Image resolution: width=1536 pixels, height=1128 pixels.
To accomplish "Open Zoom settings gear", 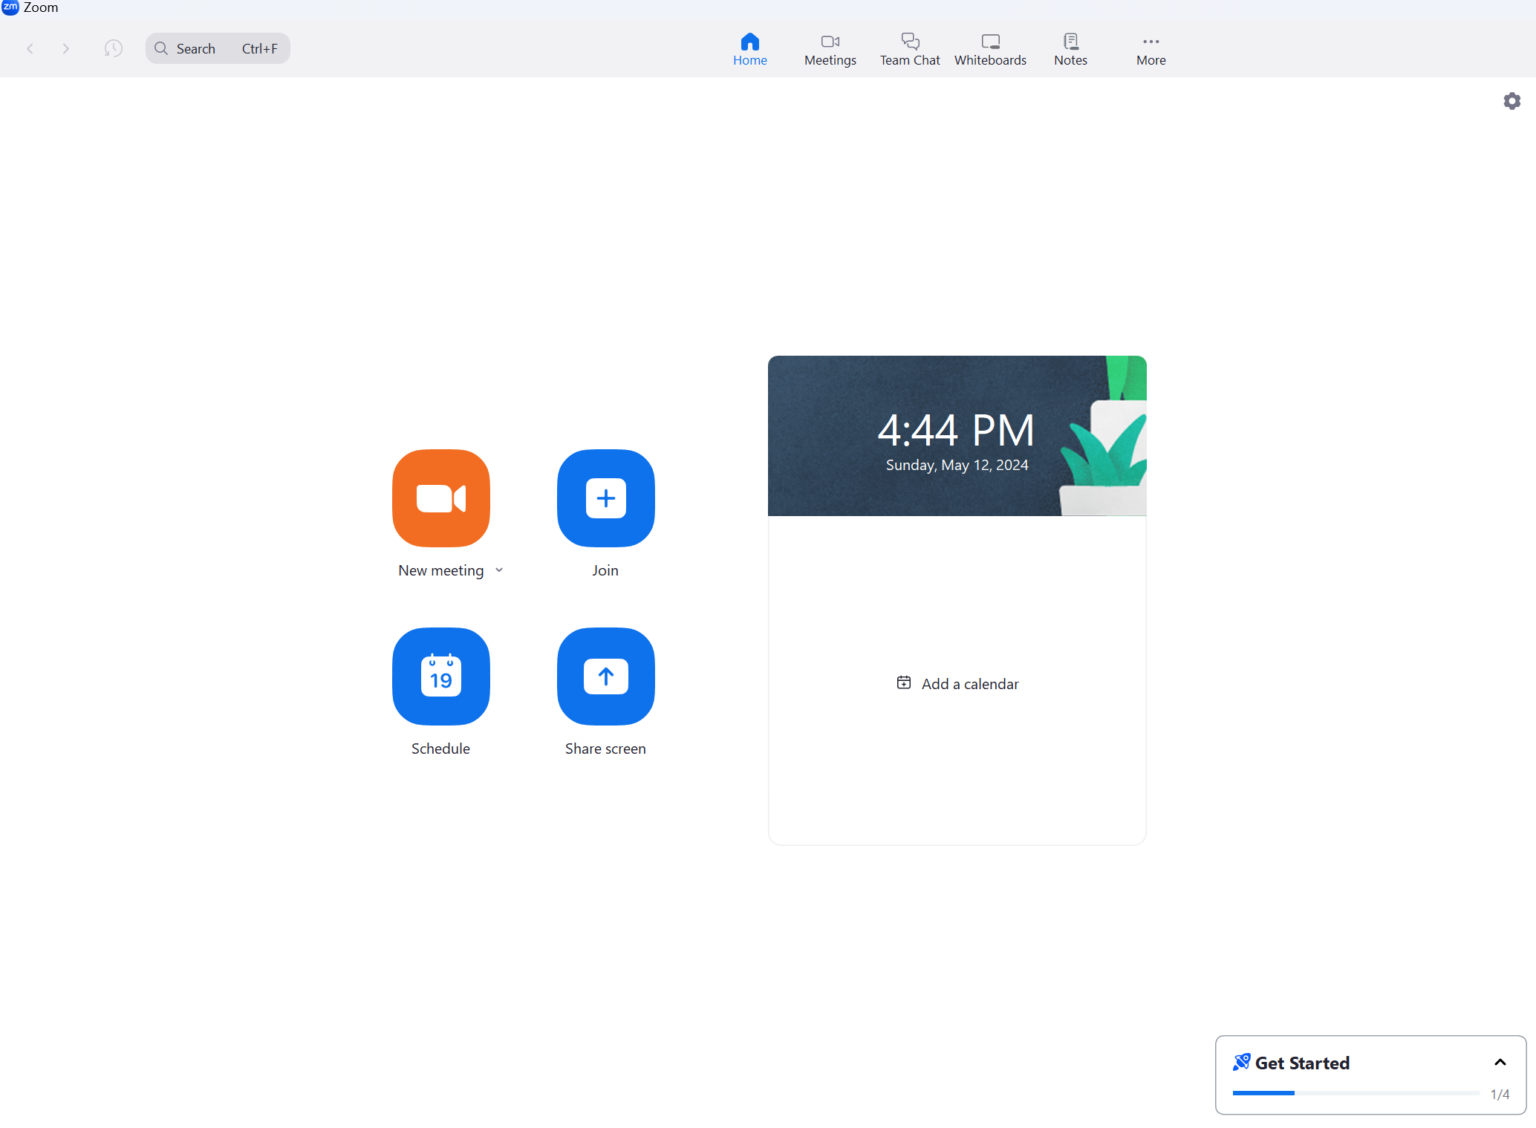I will 1511,100.
